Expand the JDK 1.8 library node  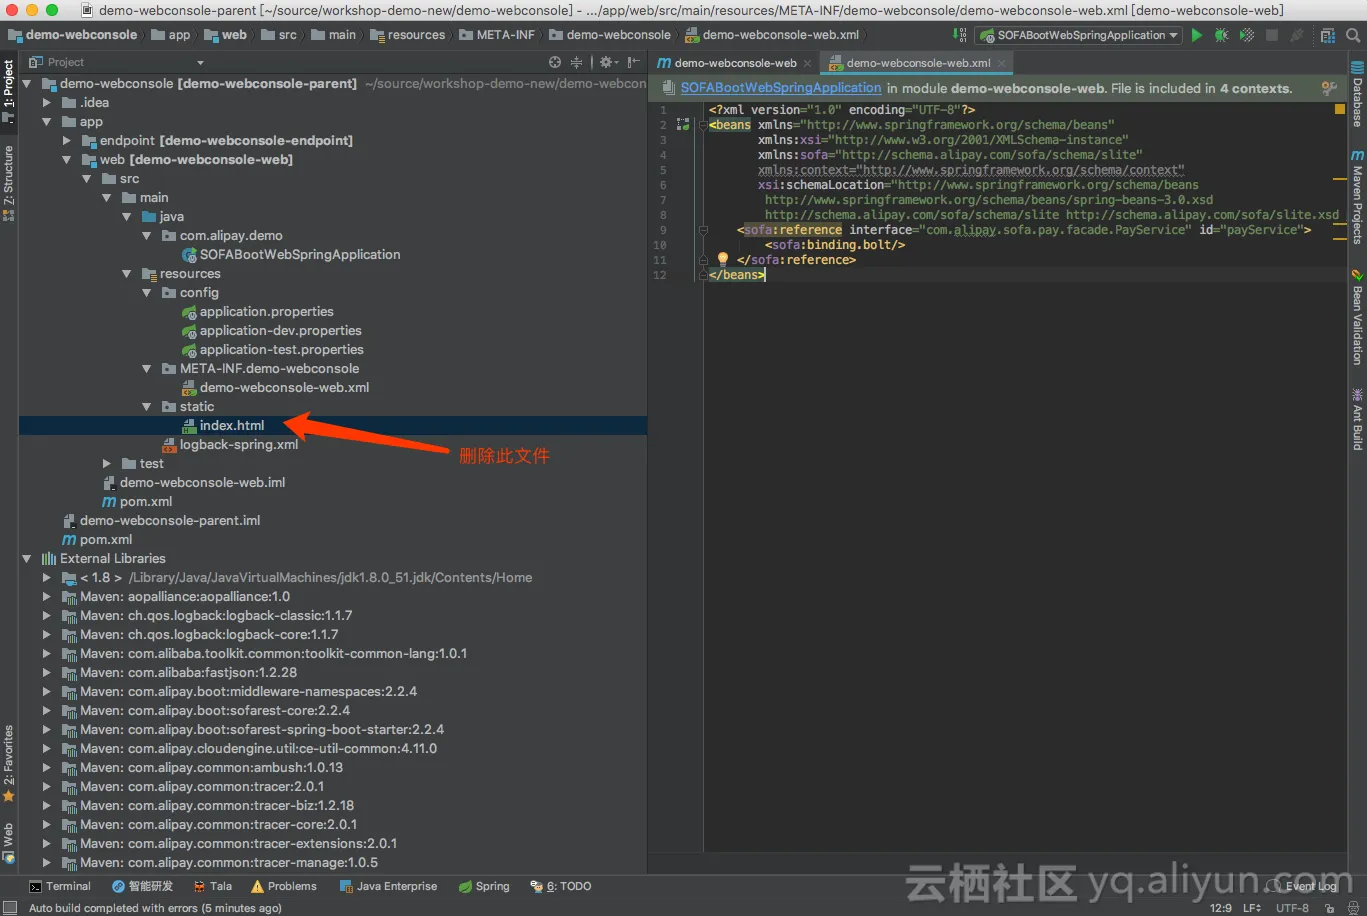point(47,577)
